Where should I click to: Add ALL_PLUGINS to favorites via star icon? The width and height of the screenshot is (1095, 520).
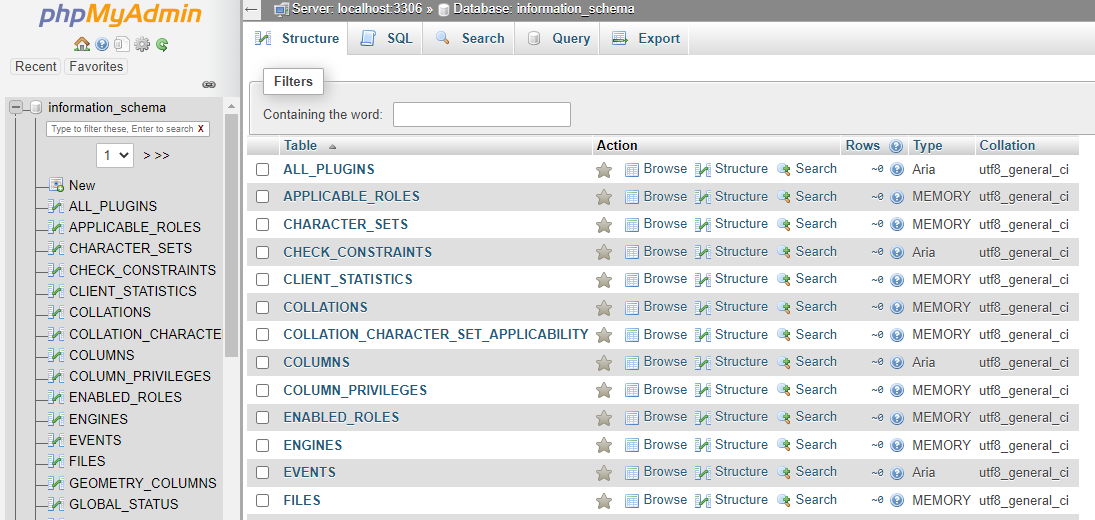604,170
